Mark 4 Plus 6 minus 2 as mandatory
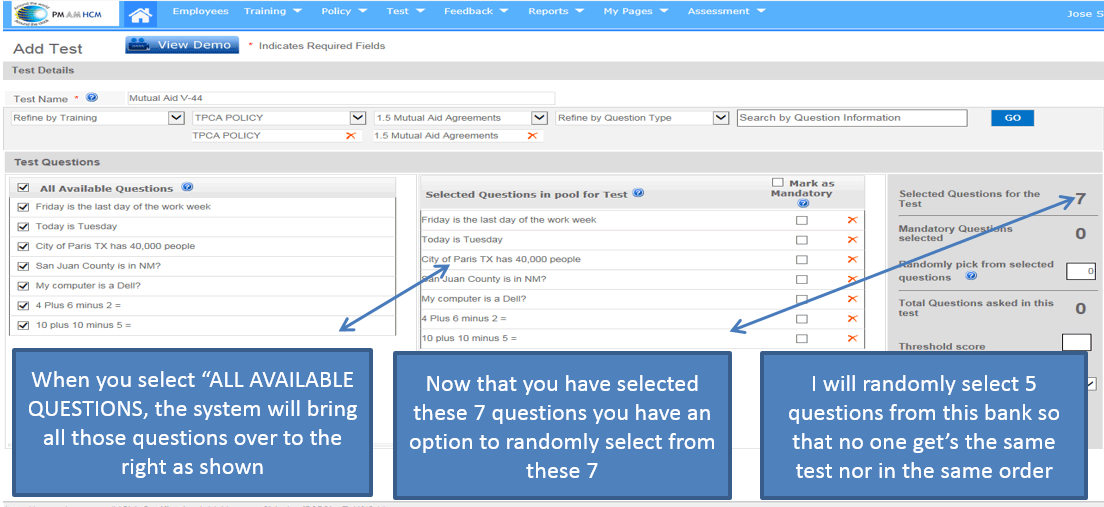 801,319
